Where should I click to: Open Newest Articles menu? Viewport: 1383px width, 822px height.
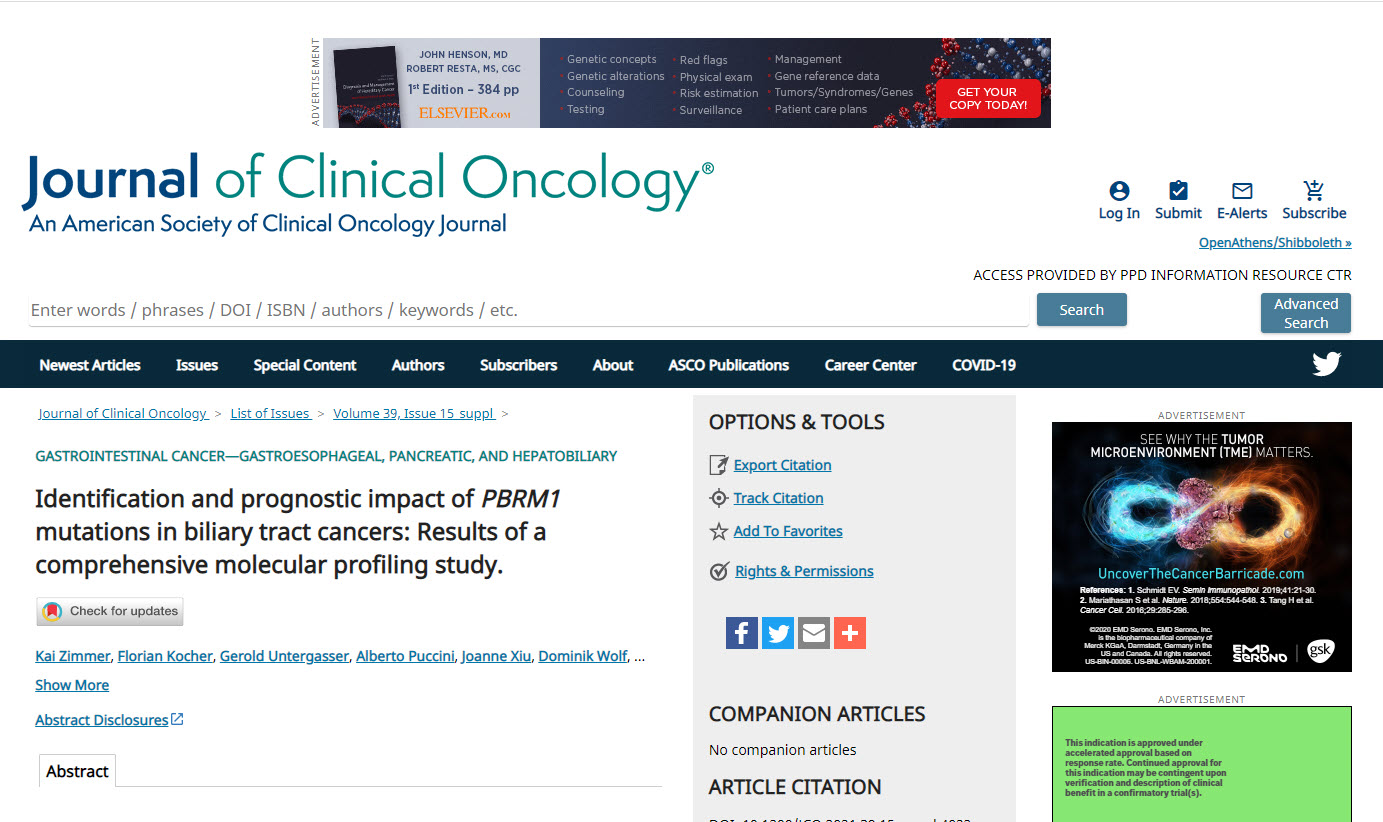coord(90,365)
